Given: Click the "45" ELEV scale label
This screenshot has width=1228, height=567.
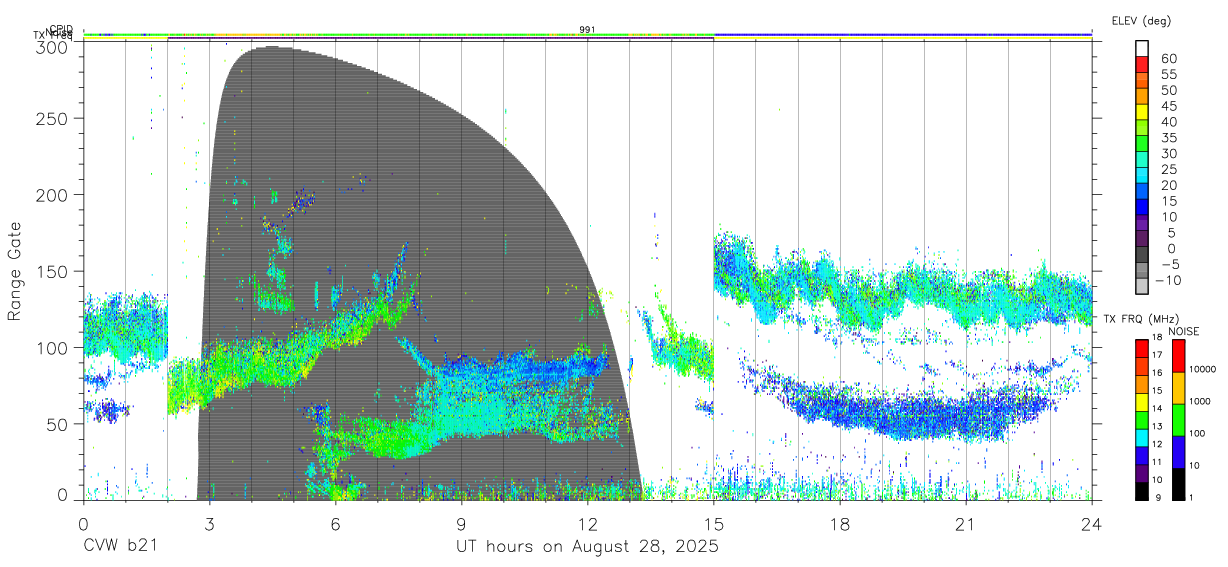Looking at the screenshot, I should point(1169,106).
